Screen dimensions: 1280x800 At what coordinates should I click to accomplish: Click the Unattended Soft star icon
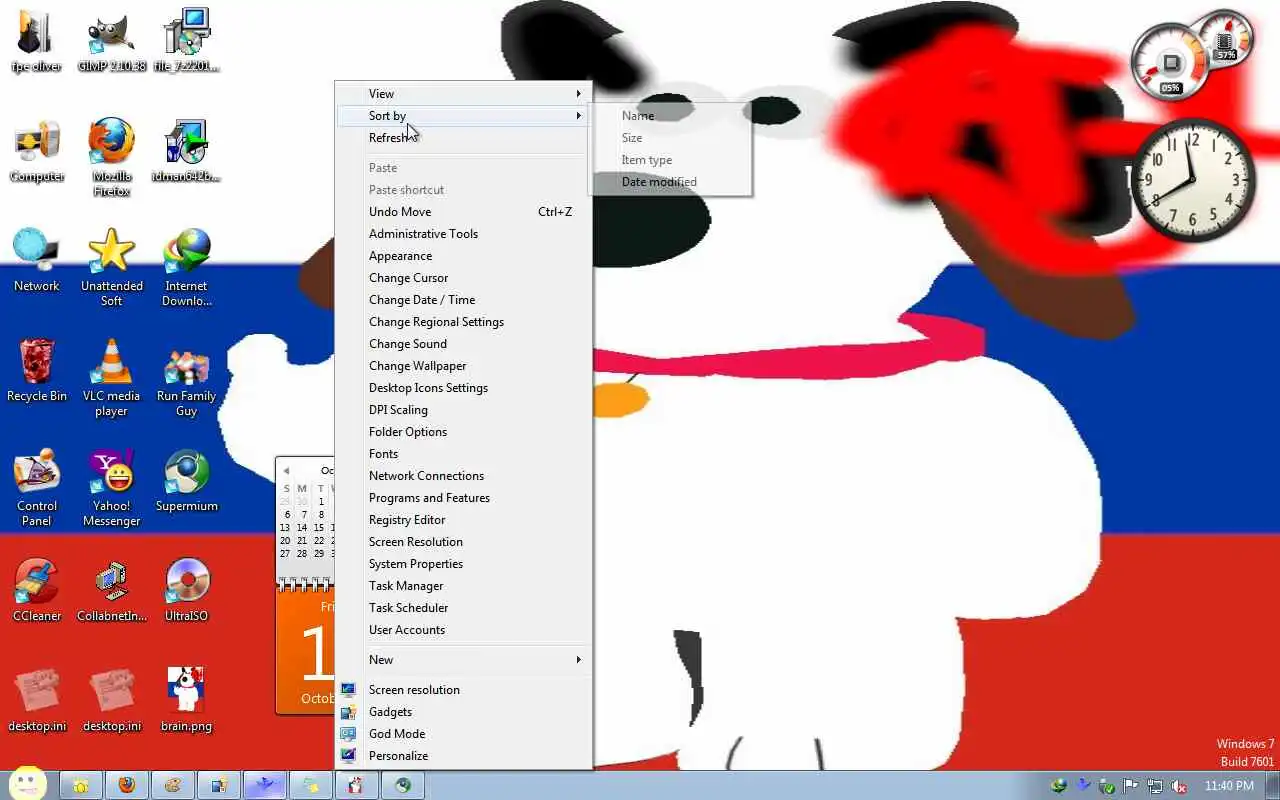pos(112,267)
